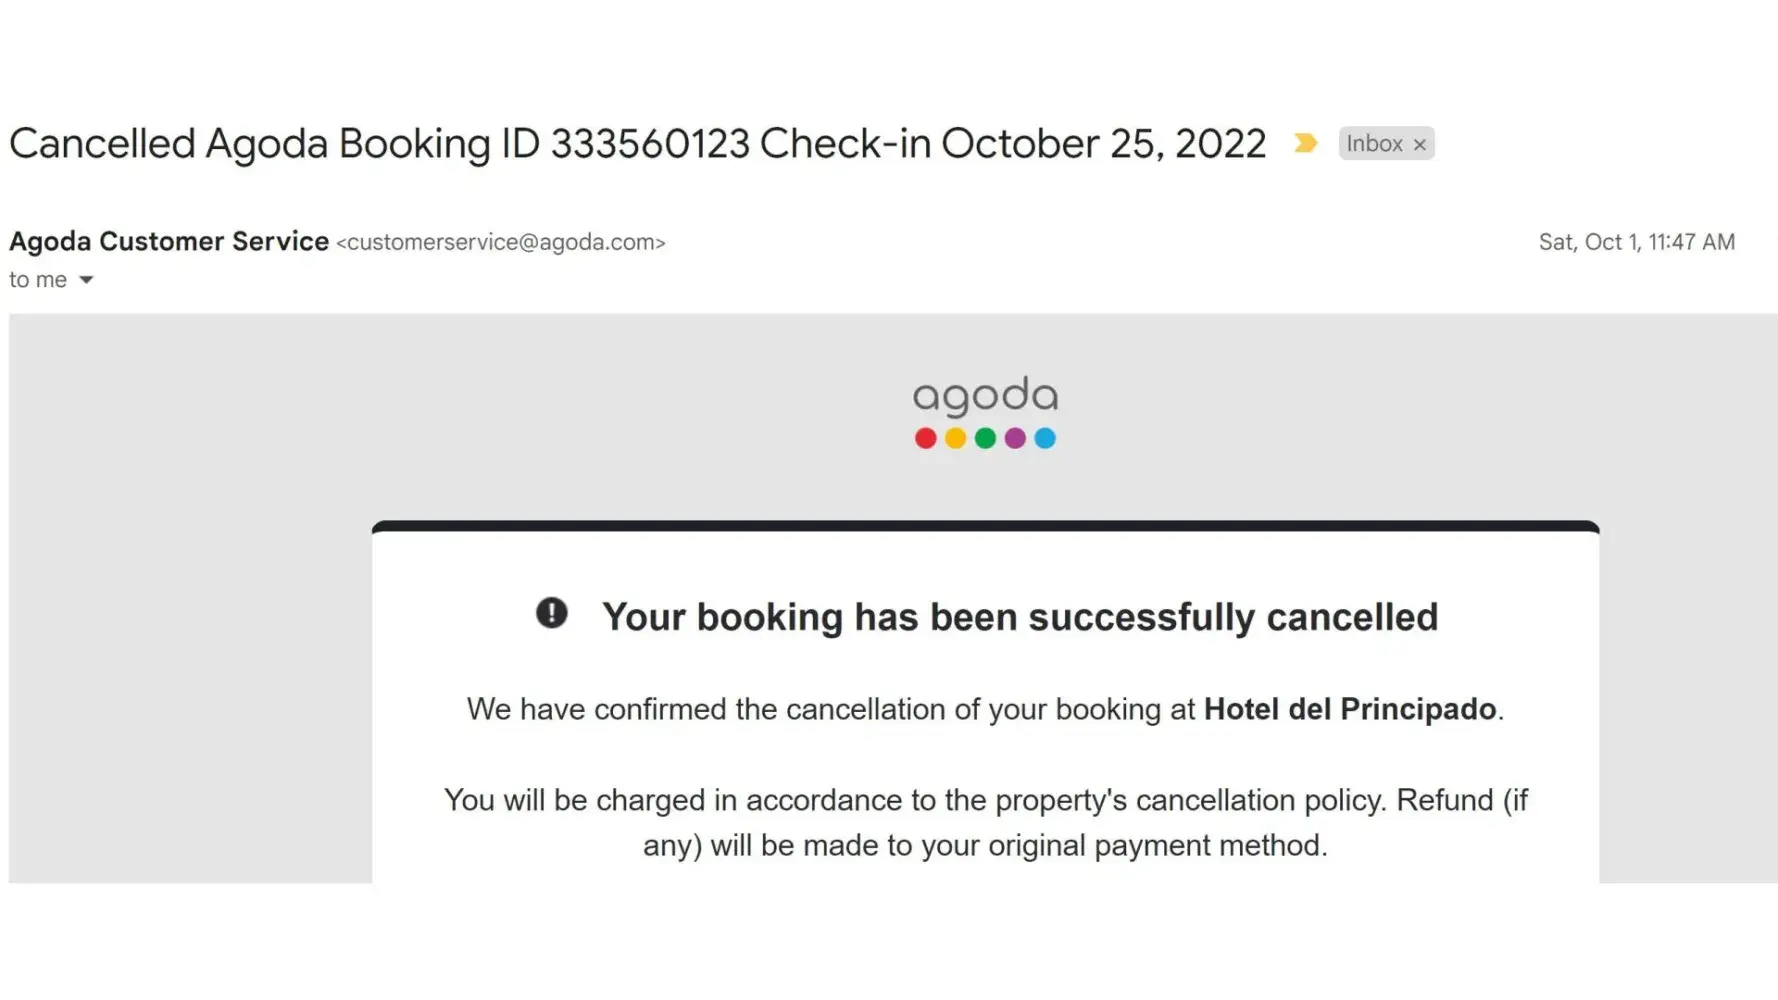
Task: Click the purple dot under agoda logo
Action: click(1015, 438)
